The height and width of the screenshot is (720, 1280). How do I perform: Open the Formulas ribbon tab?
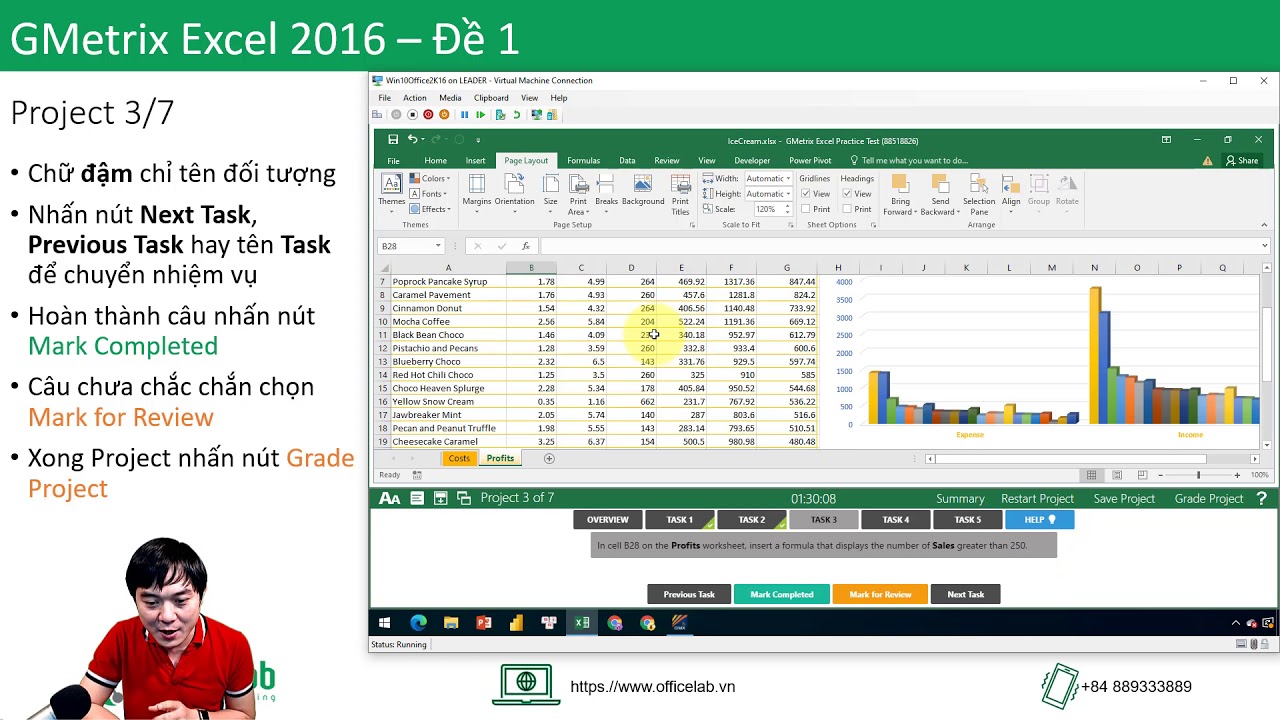click(583, 160)
